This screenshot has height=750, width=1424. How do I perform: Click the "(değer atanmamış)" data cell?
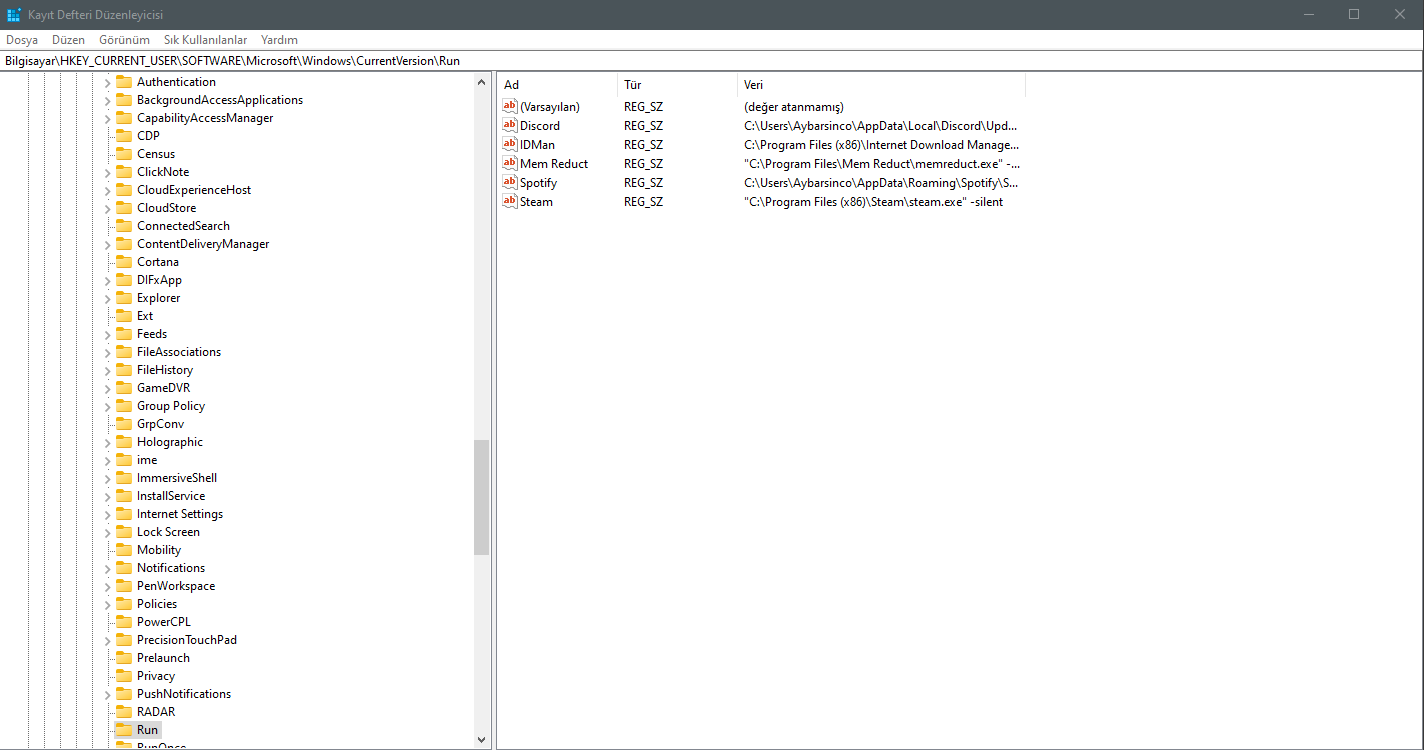tap(794, 107)
